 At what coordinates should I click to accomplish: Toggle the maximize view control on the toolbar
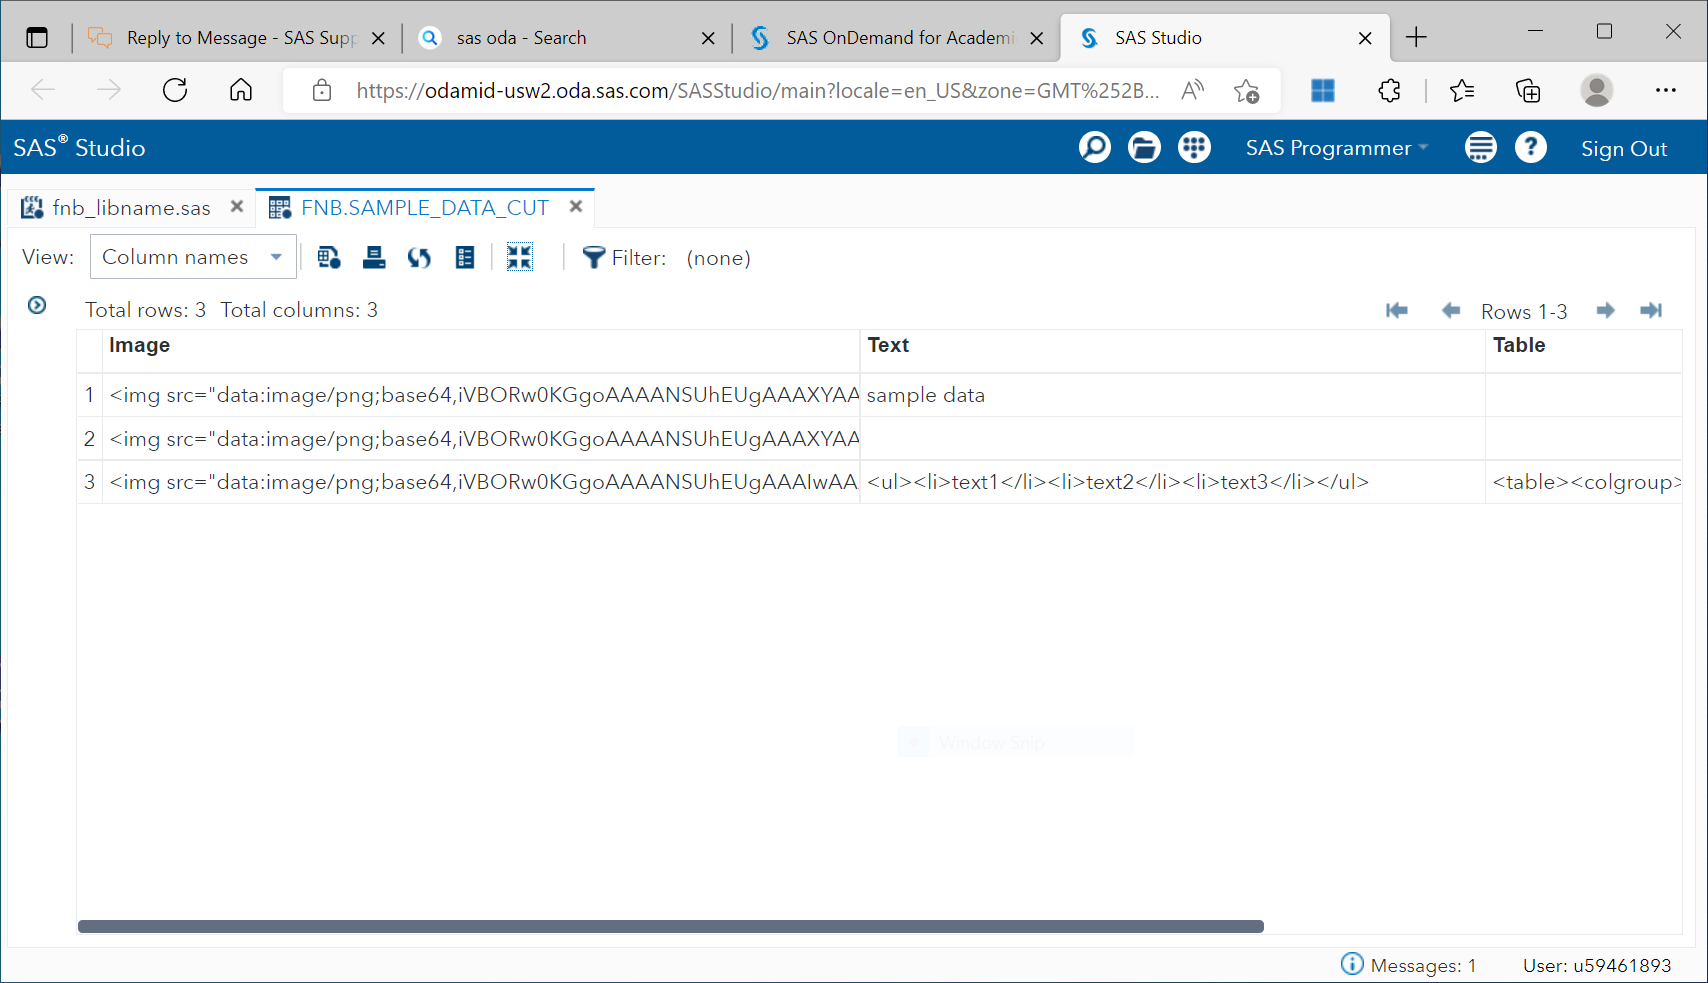(519, 257)
